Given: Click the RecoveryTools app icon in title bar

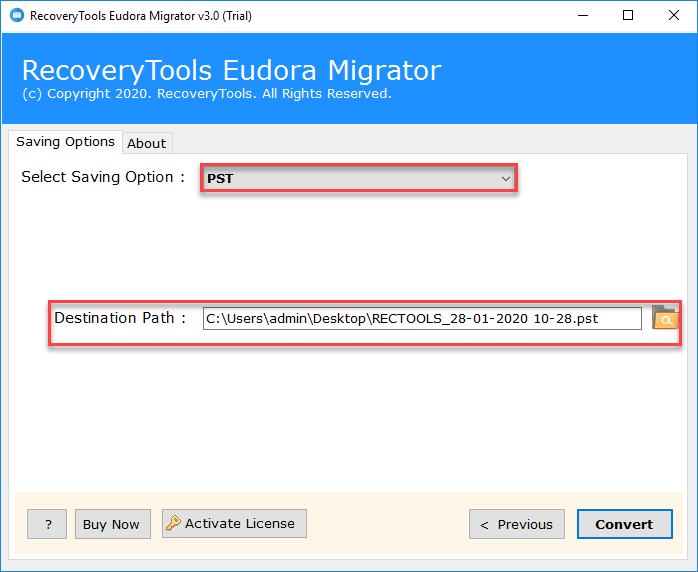Looking at the screenshot, I should [x=16, y=15].
